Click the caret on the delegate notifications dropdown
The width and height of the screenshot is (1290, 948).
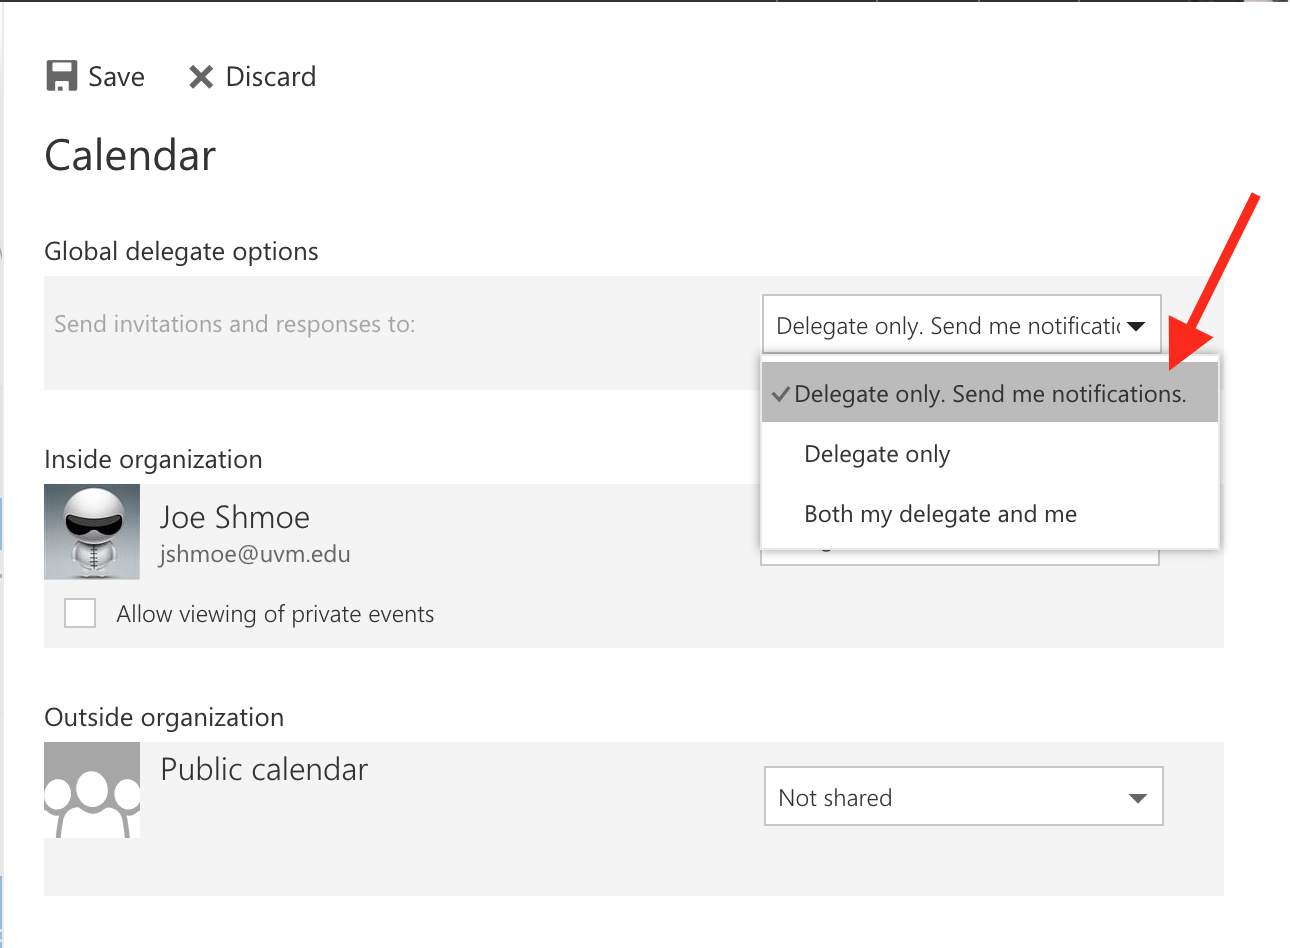1137,325
